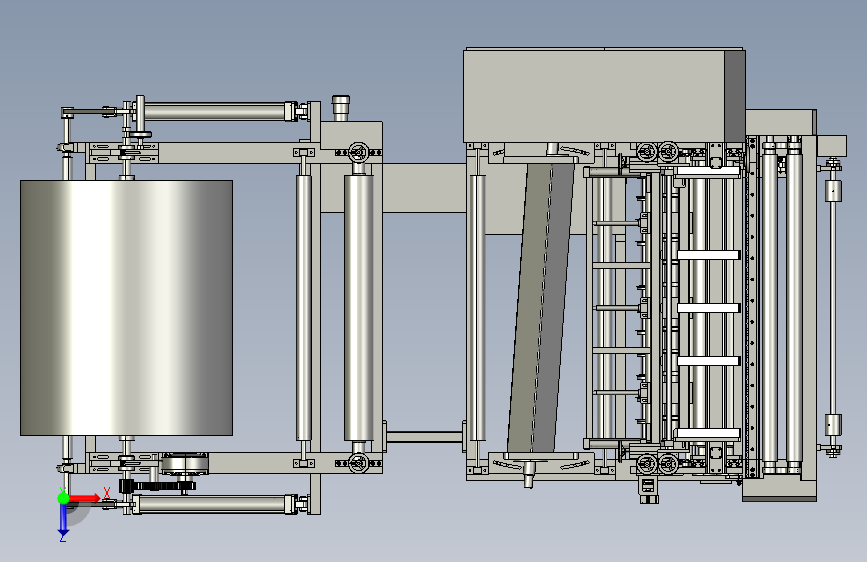This screenshot has height=562, width=867.
Task: Select the small box at upper right corner
Action: (832, 145)
